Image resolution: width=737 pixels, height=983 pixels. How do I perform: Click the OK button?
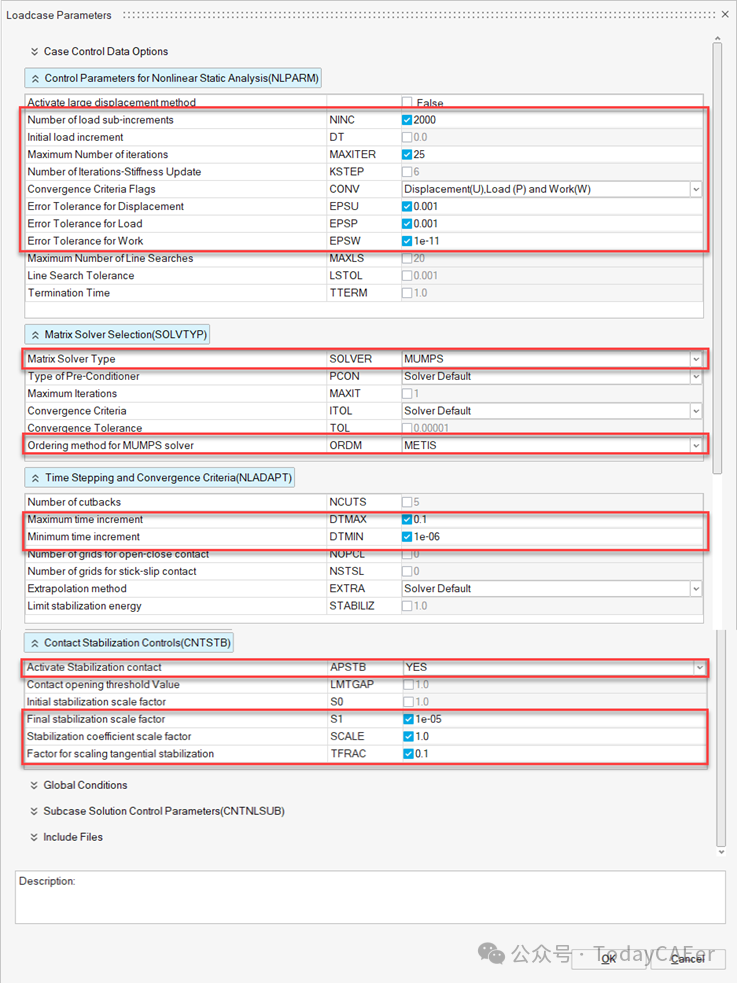(x=608, y=959)
